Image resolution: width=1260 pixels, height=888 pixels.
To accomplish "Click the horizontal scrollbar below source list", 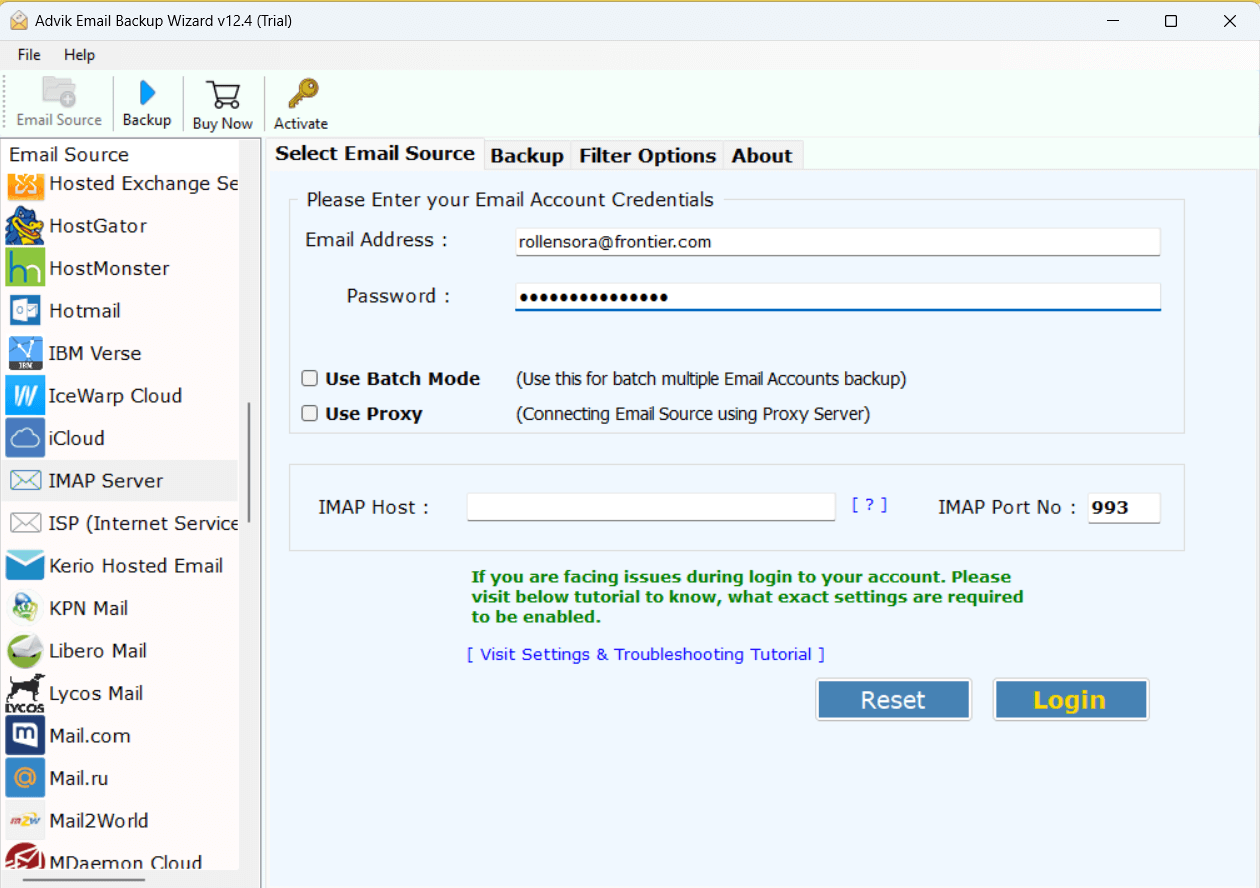I will tap(84, 881).
